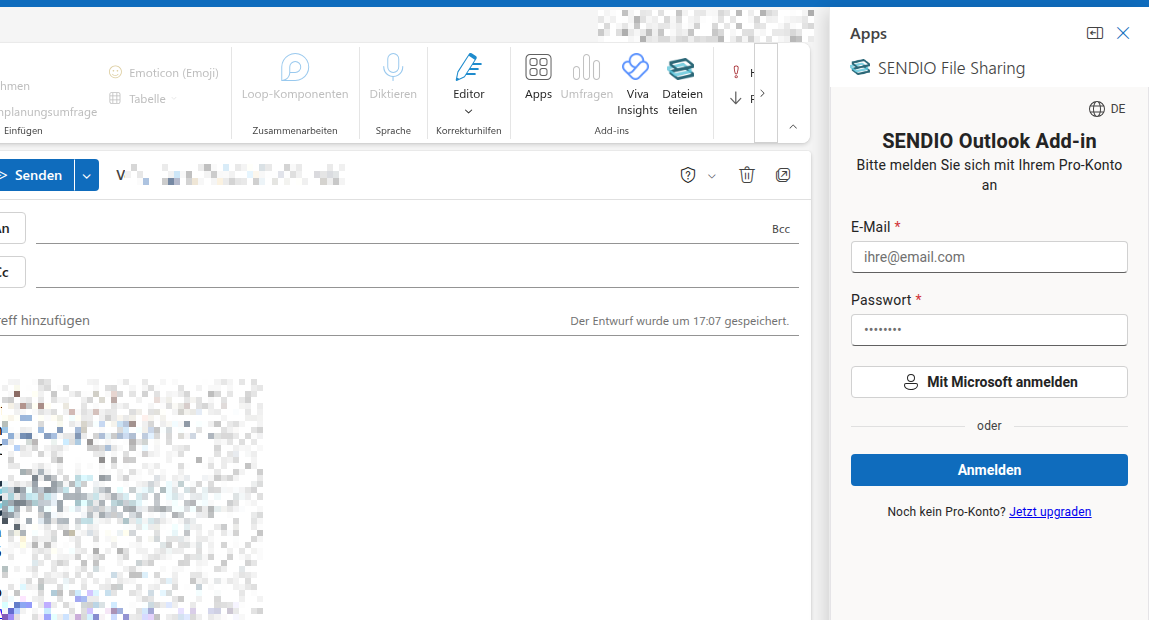Launch Viva Insights add-in
The height and width of the screenshot is (620, 1149).
(637, 84)
